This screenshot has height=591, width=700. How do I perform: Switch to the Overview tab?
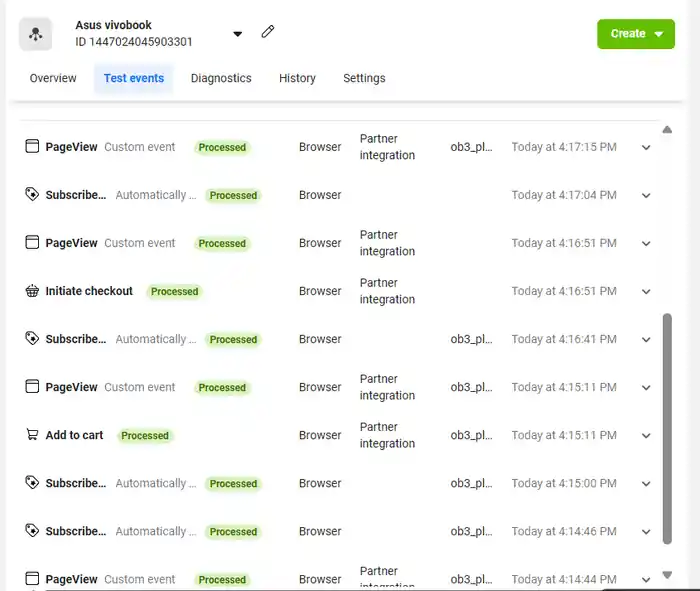(53, 78)
